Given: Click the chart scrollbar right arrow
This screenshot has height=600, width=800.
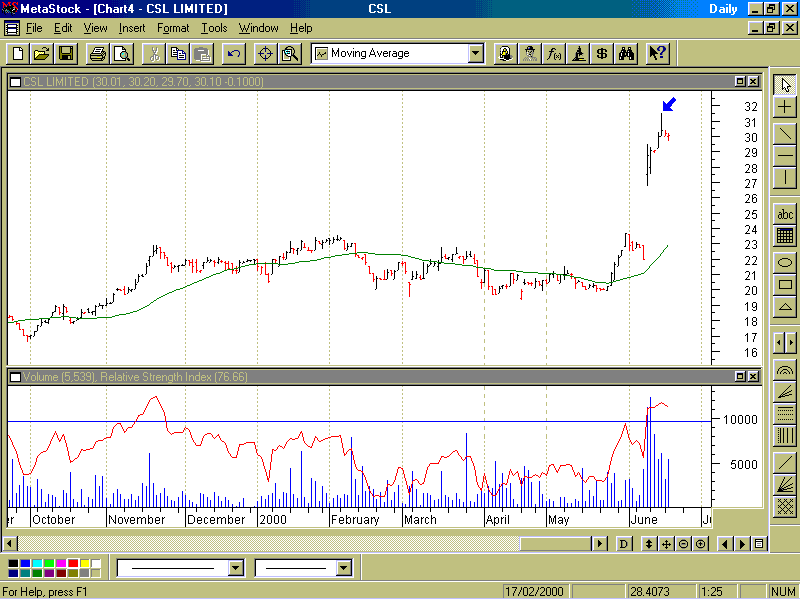Looking at the screenshot, I should [601, 544].
